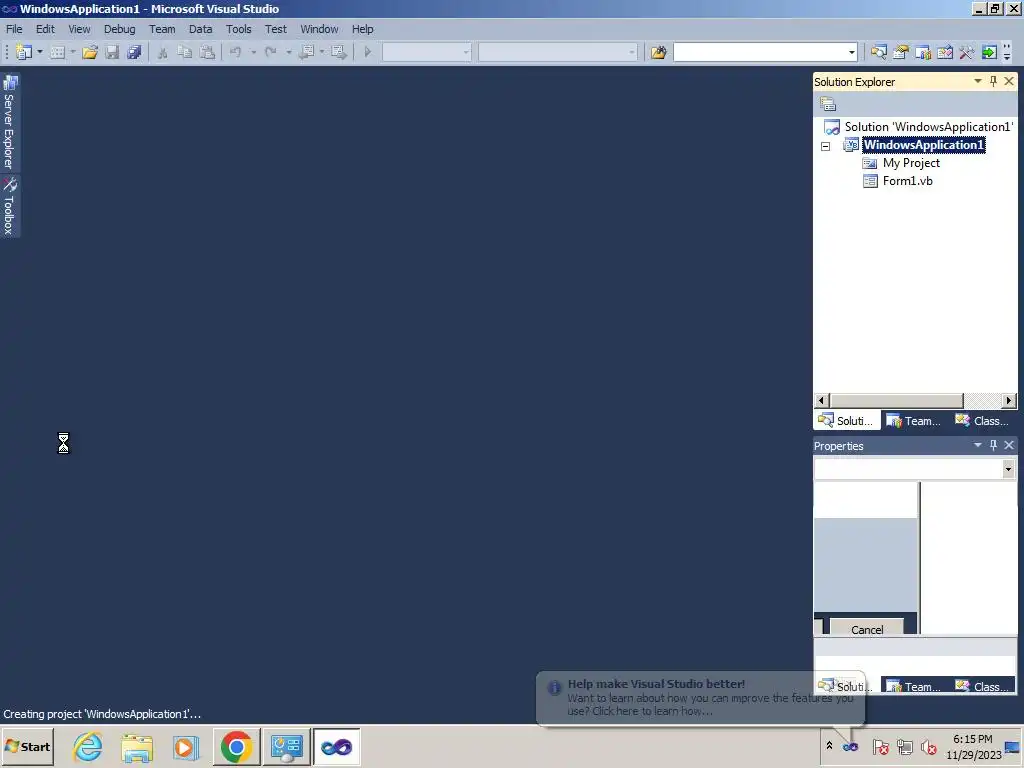Click Solution Explorer scrollbar right arrow
Screen dimensions: 1024x768
pos(1009,400)
